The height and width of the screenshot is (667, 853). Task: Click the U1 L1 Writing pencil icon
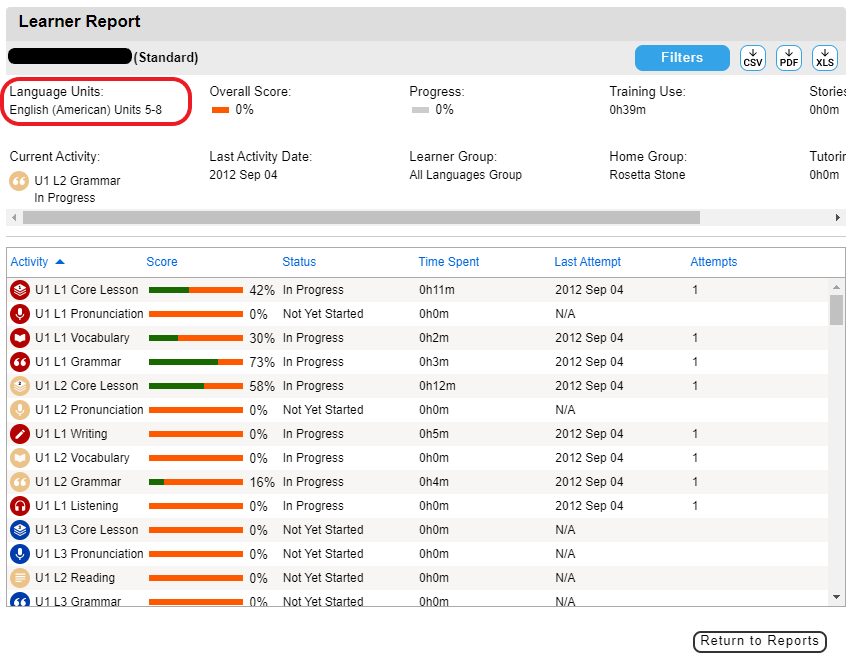coord(21,433)
